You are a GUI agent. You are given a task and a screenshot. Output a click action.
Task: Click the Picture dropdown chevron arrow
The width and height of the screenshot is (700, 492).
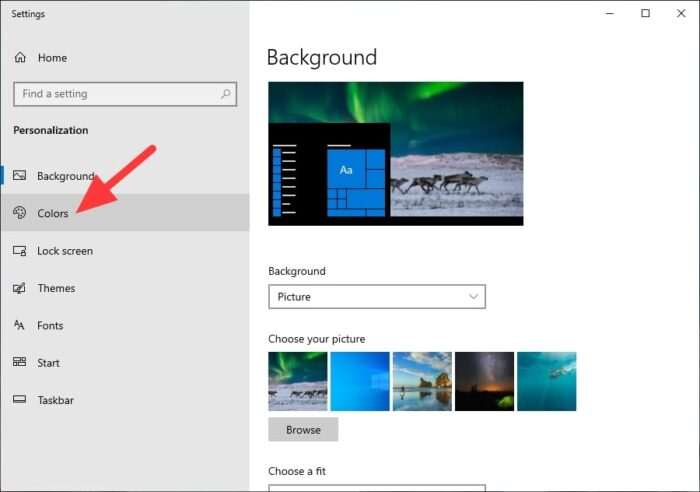(x=473, y=296)
